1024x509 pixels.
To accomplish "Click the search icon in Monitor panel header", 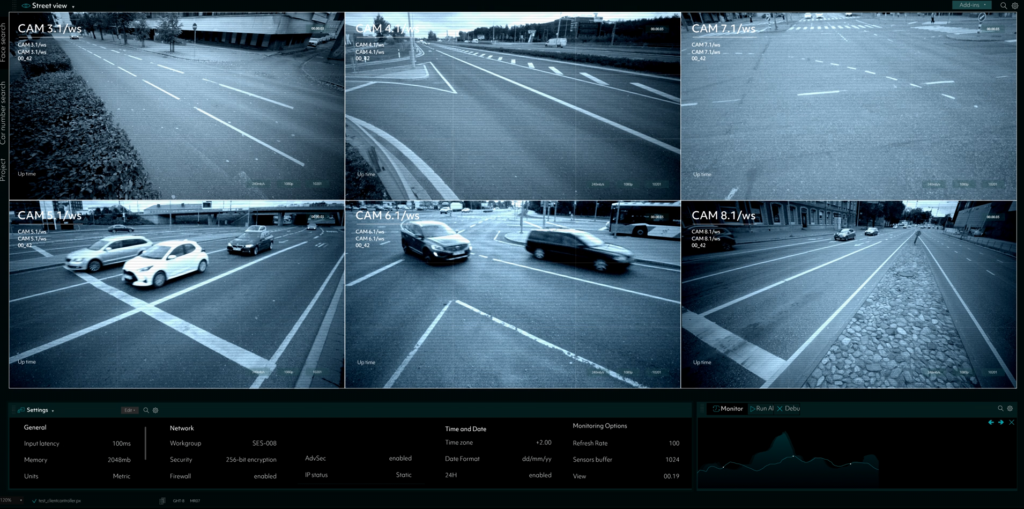I will [x=999, y=408].
